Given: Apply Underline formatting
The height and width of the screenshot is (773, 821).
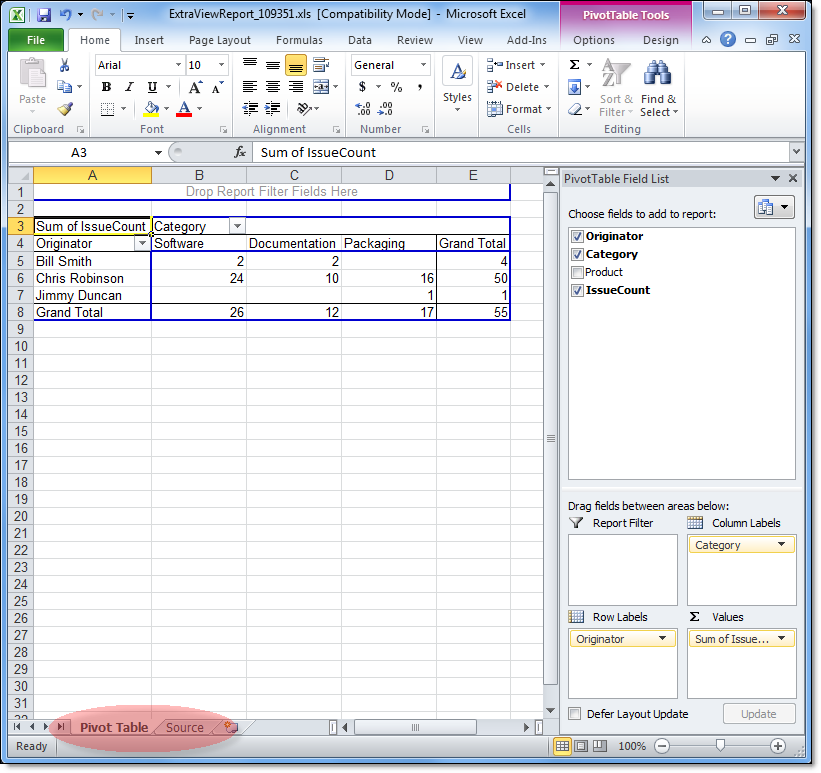Looking at the screenshot, I should pos(152,87).
